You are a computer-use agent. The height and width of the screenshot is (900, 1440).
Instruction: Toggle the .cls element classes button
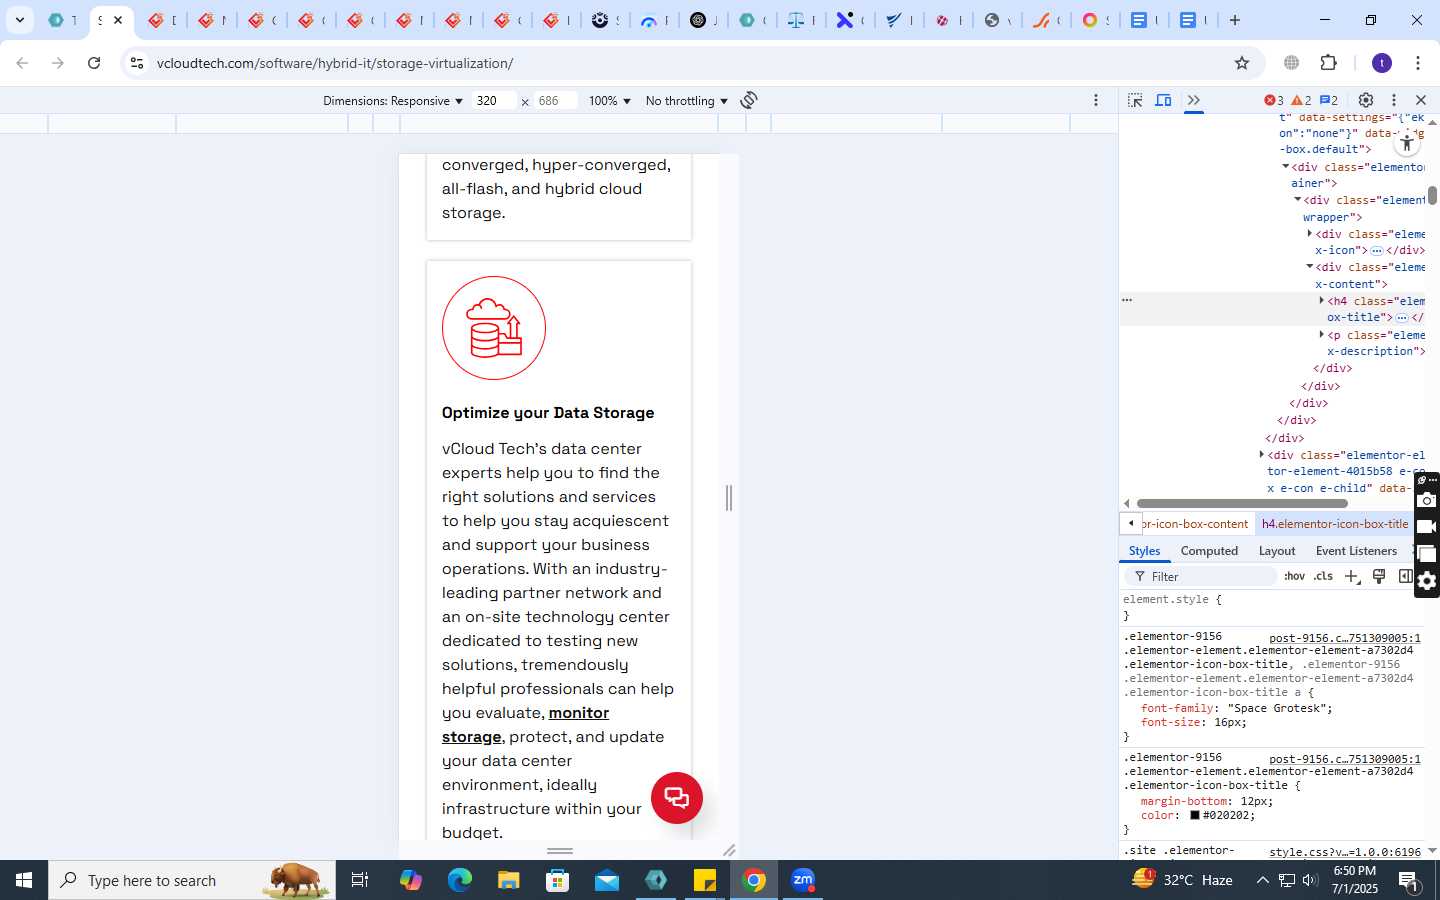(1323, 576)
